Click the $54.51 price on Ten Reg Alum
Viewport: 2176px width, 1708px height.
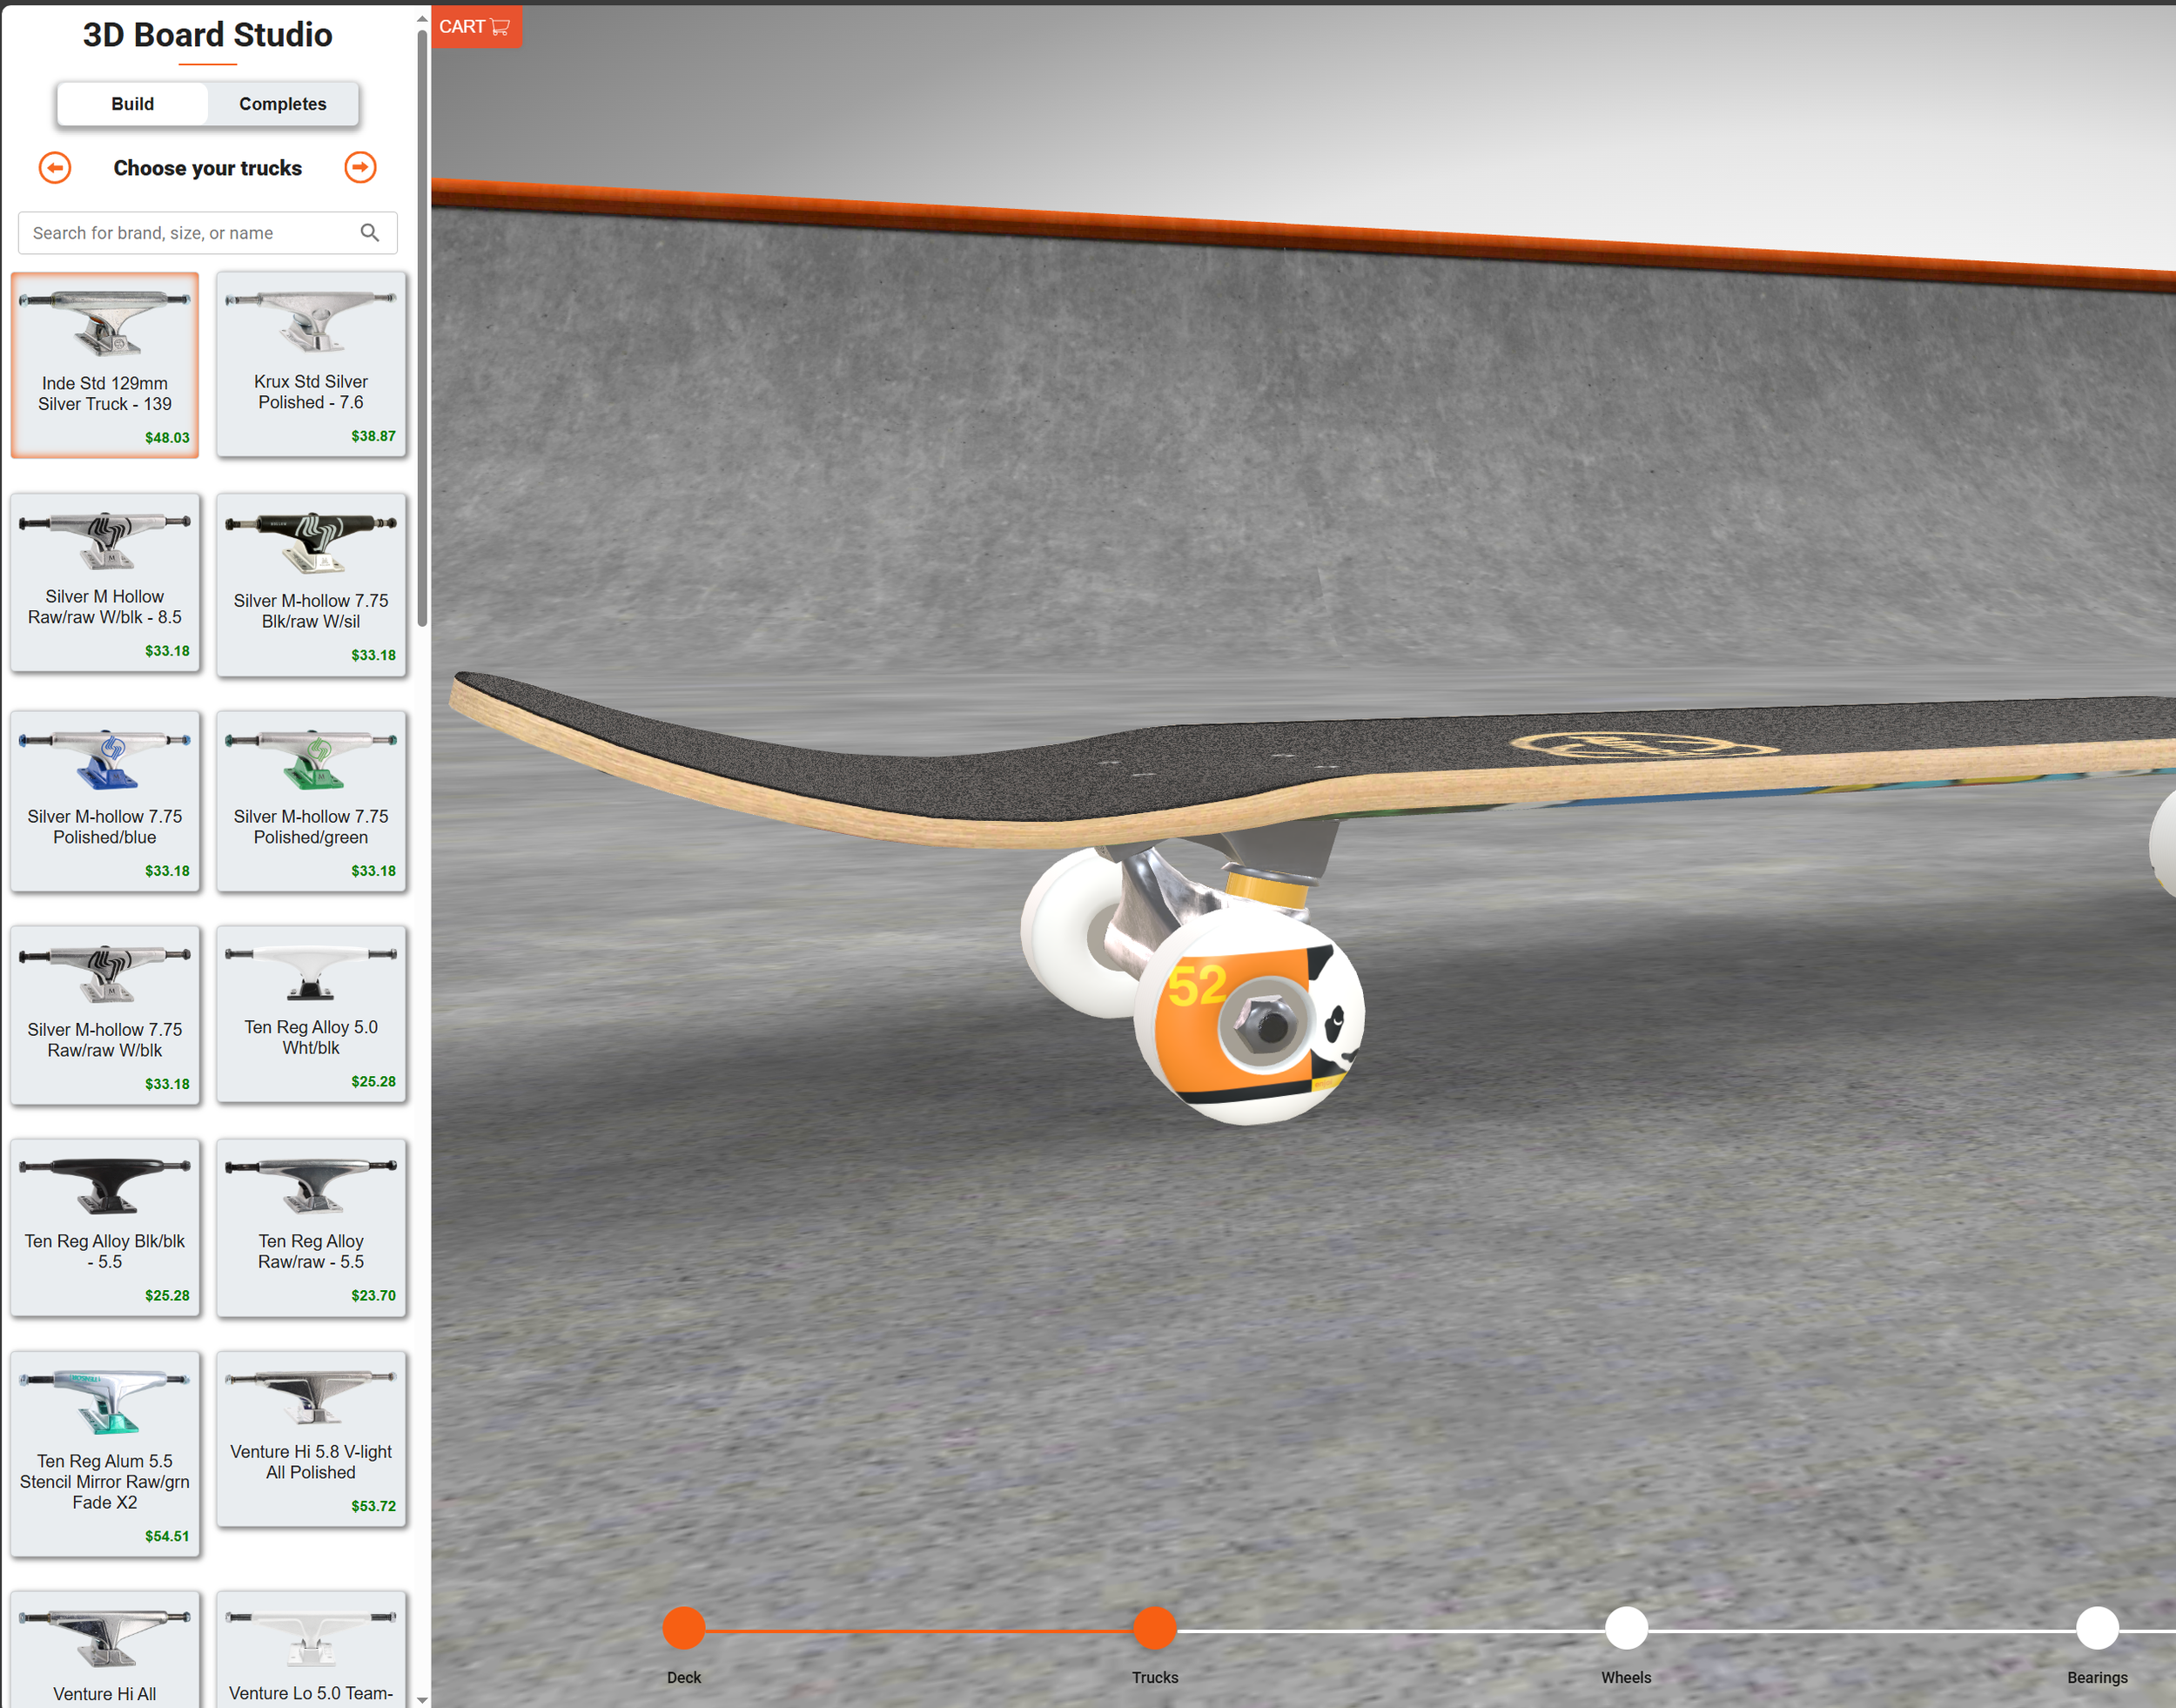pyautogui.click(x=167, y=1536)
